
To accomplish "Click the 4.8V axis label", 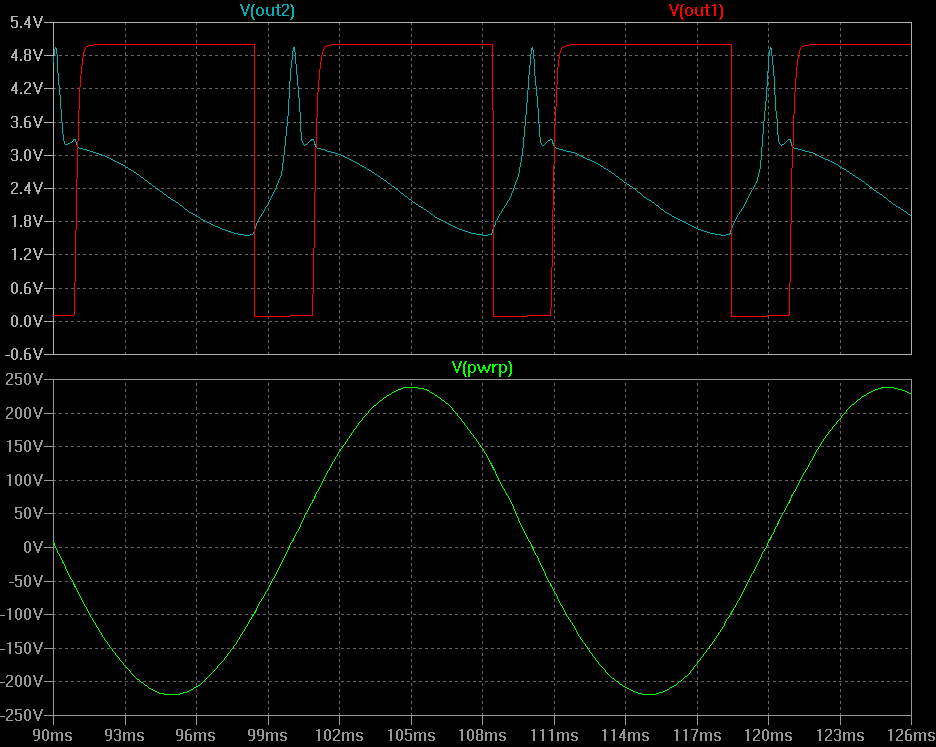I will point(27,56).
